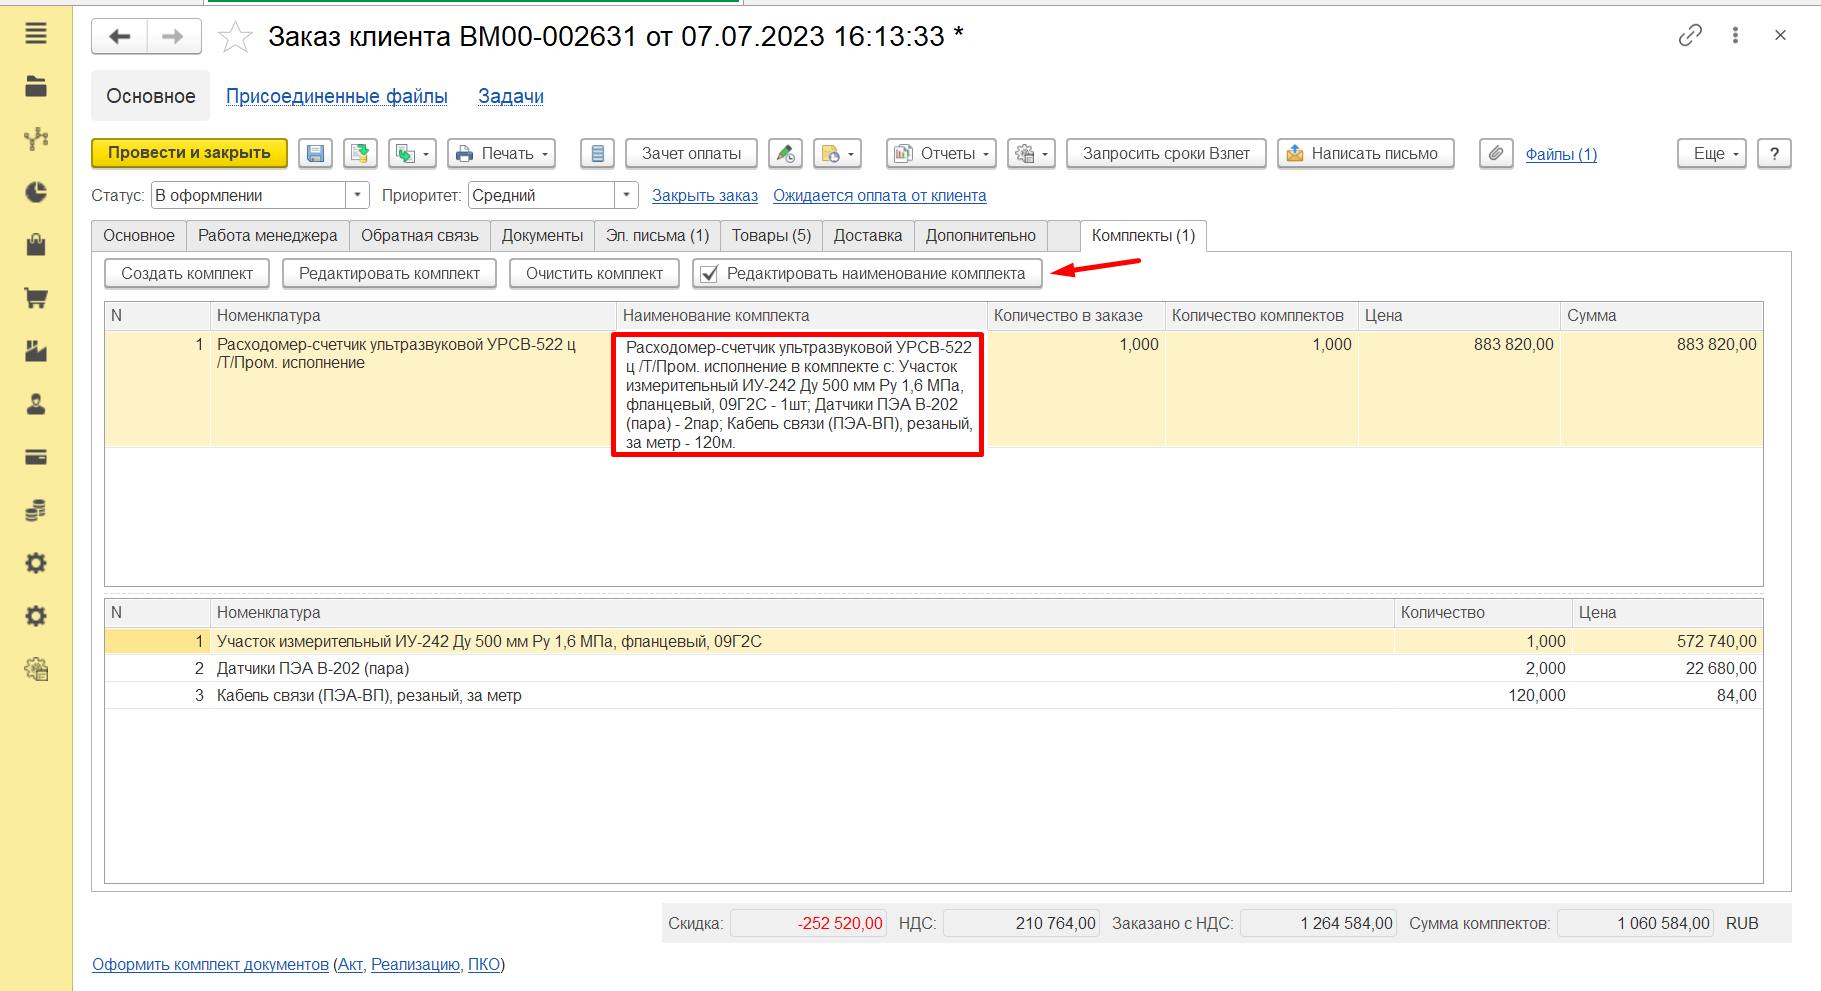Toggle the Редактировать наименование комплекта checkbox
Image resolution: width=1821 pixels, height=991 pixels.
point(709,274)
